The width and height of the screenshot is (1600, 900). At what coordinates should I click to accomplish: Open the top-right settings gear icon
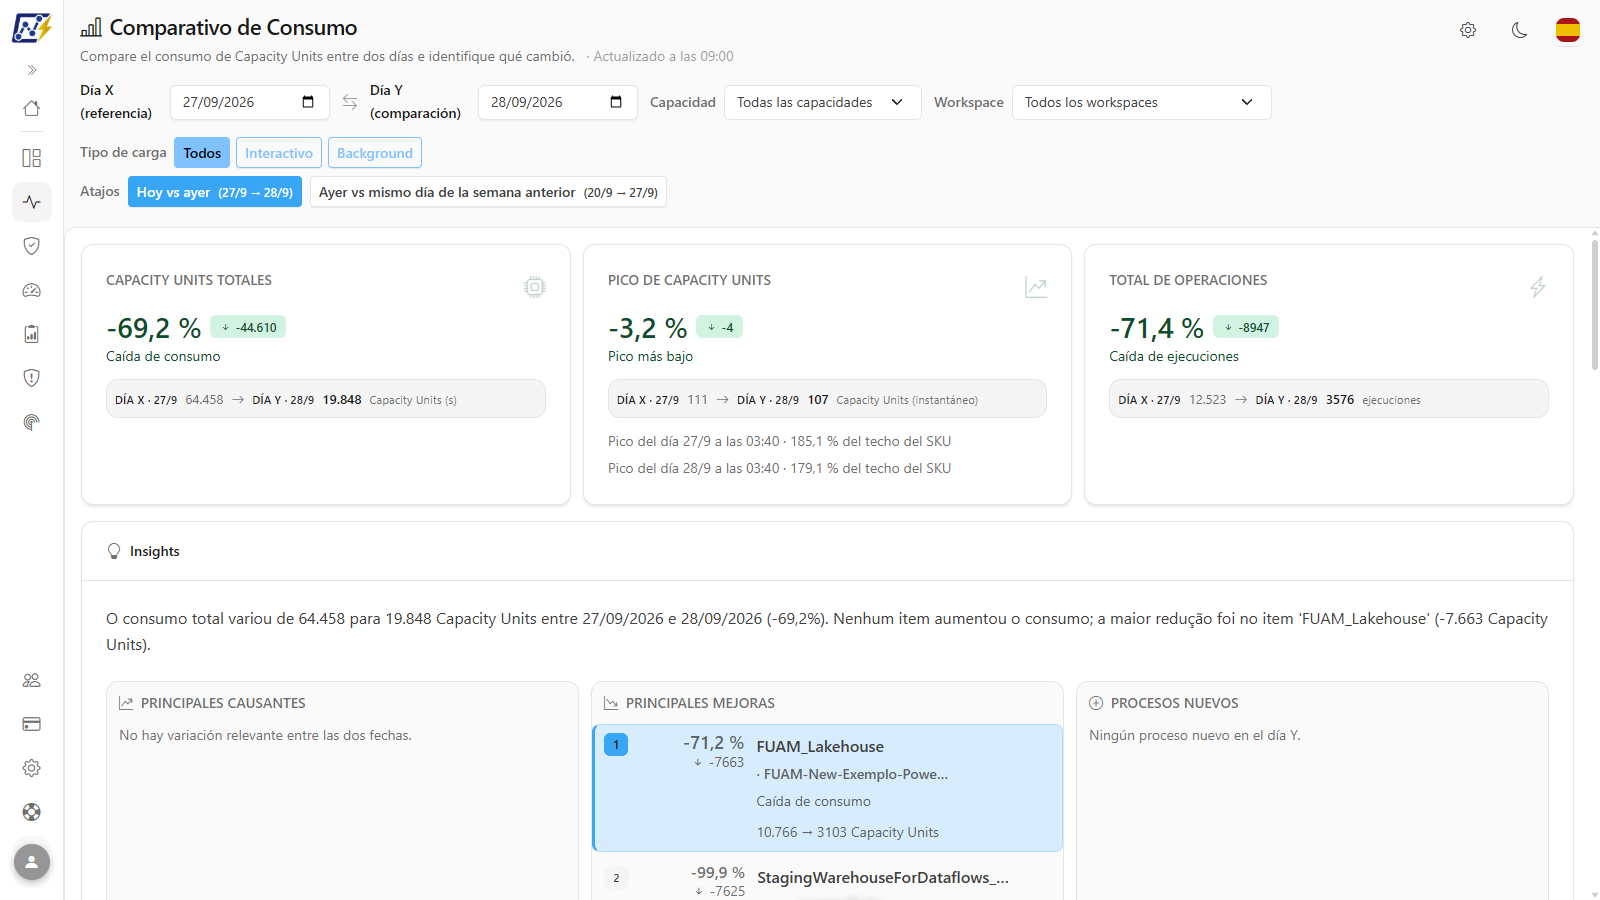1468,30
